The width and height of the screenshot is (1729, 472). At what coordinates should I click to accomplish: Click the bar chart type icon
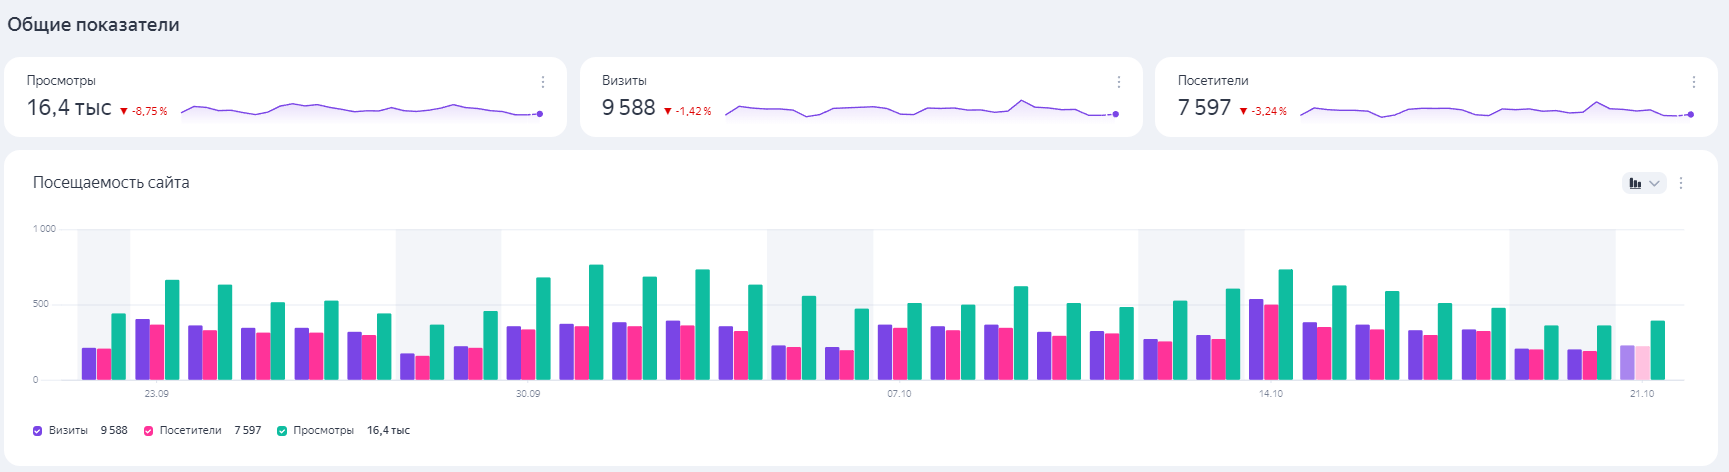(1635, 183)
